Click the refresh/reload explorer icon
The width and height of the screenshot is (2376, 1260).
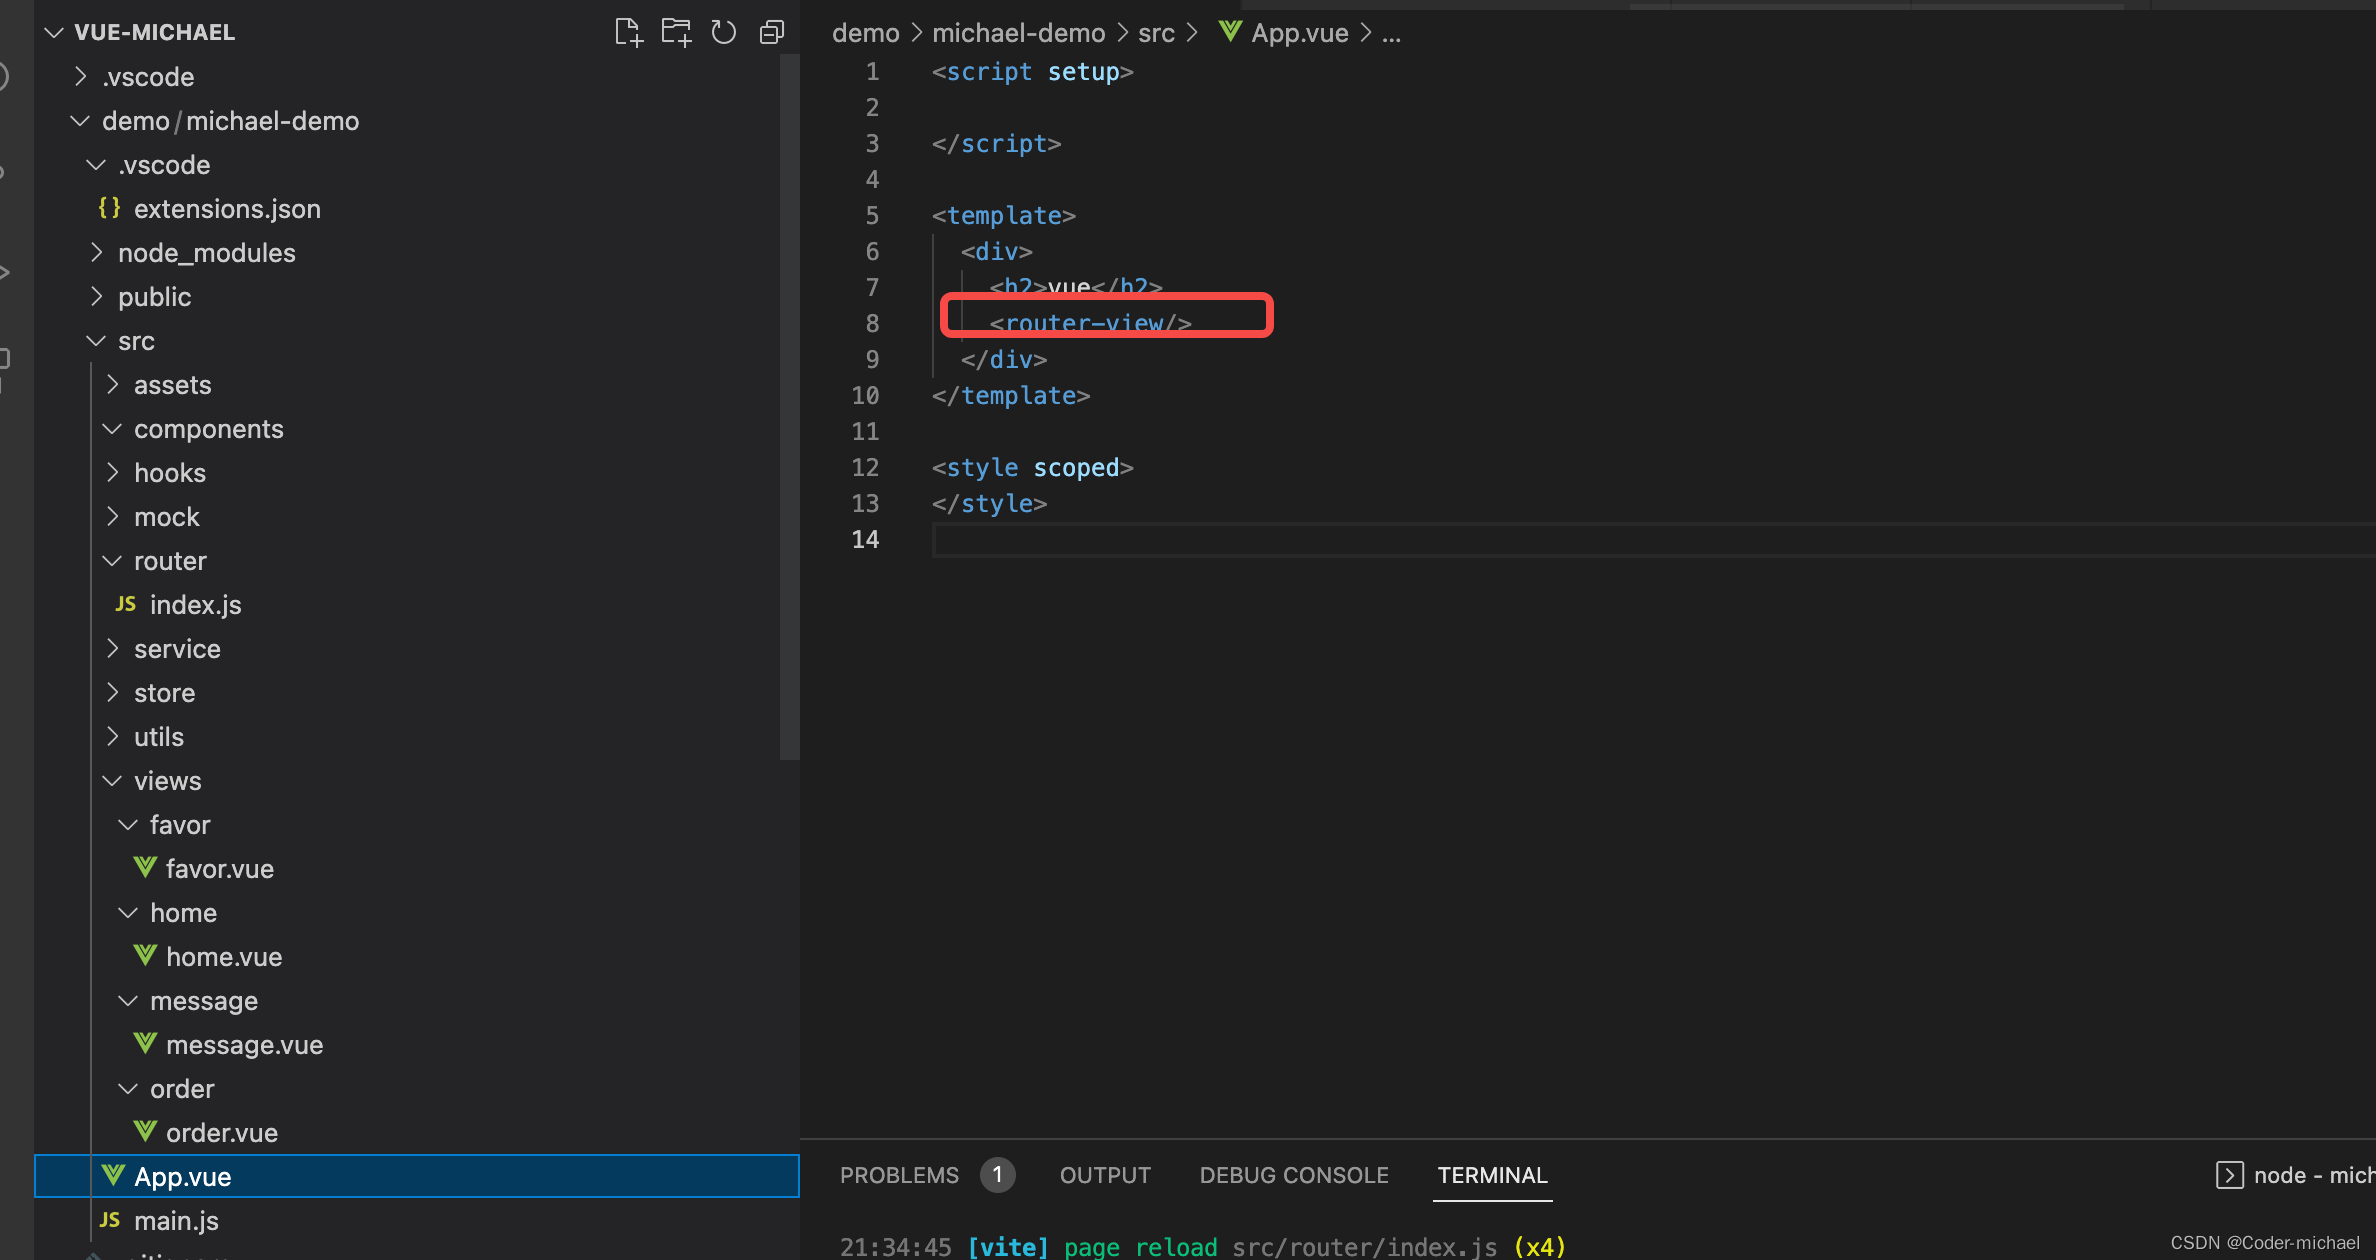721,30
